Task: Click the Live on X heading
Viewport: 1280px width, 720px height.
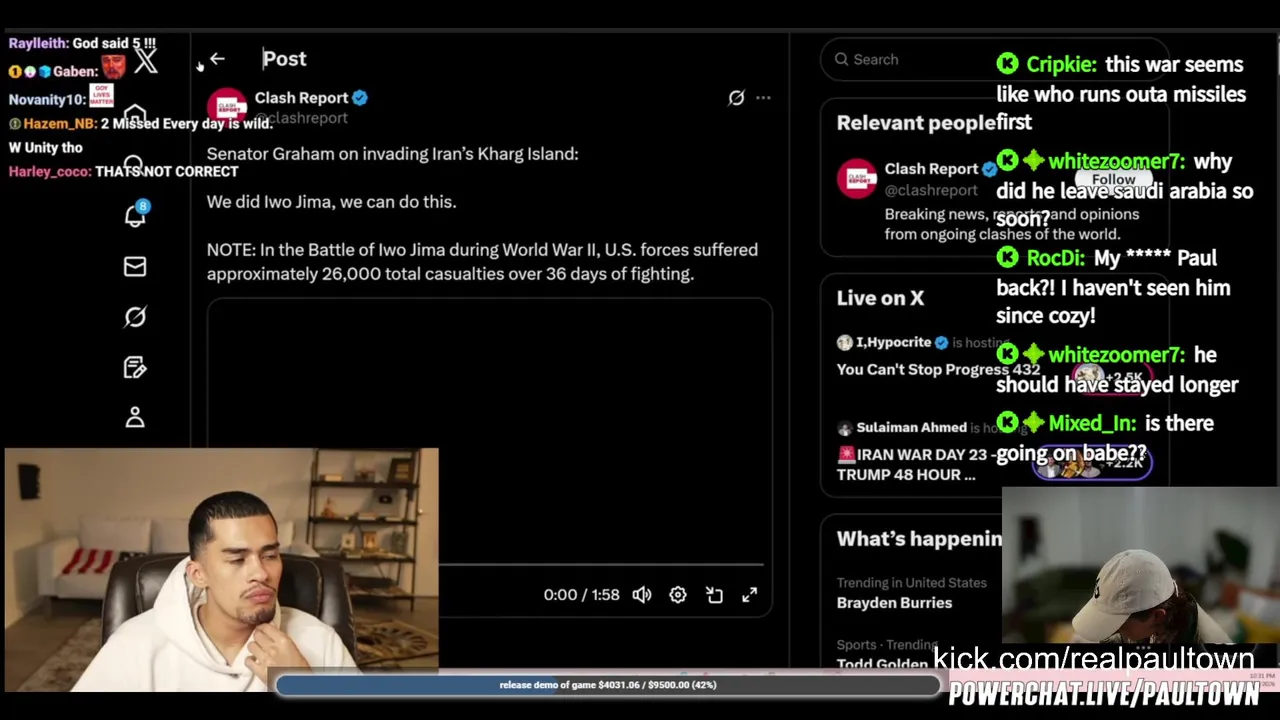Action: click(880, 298)
